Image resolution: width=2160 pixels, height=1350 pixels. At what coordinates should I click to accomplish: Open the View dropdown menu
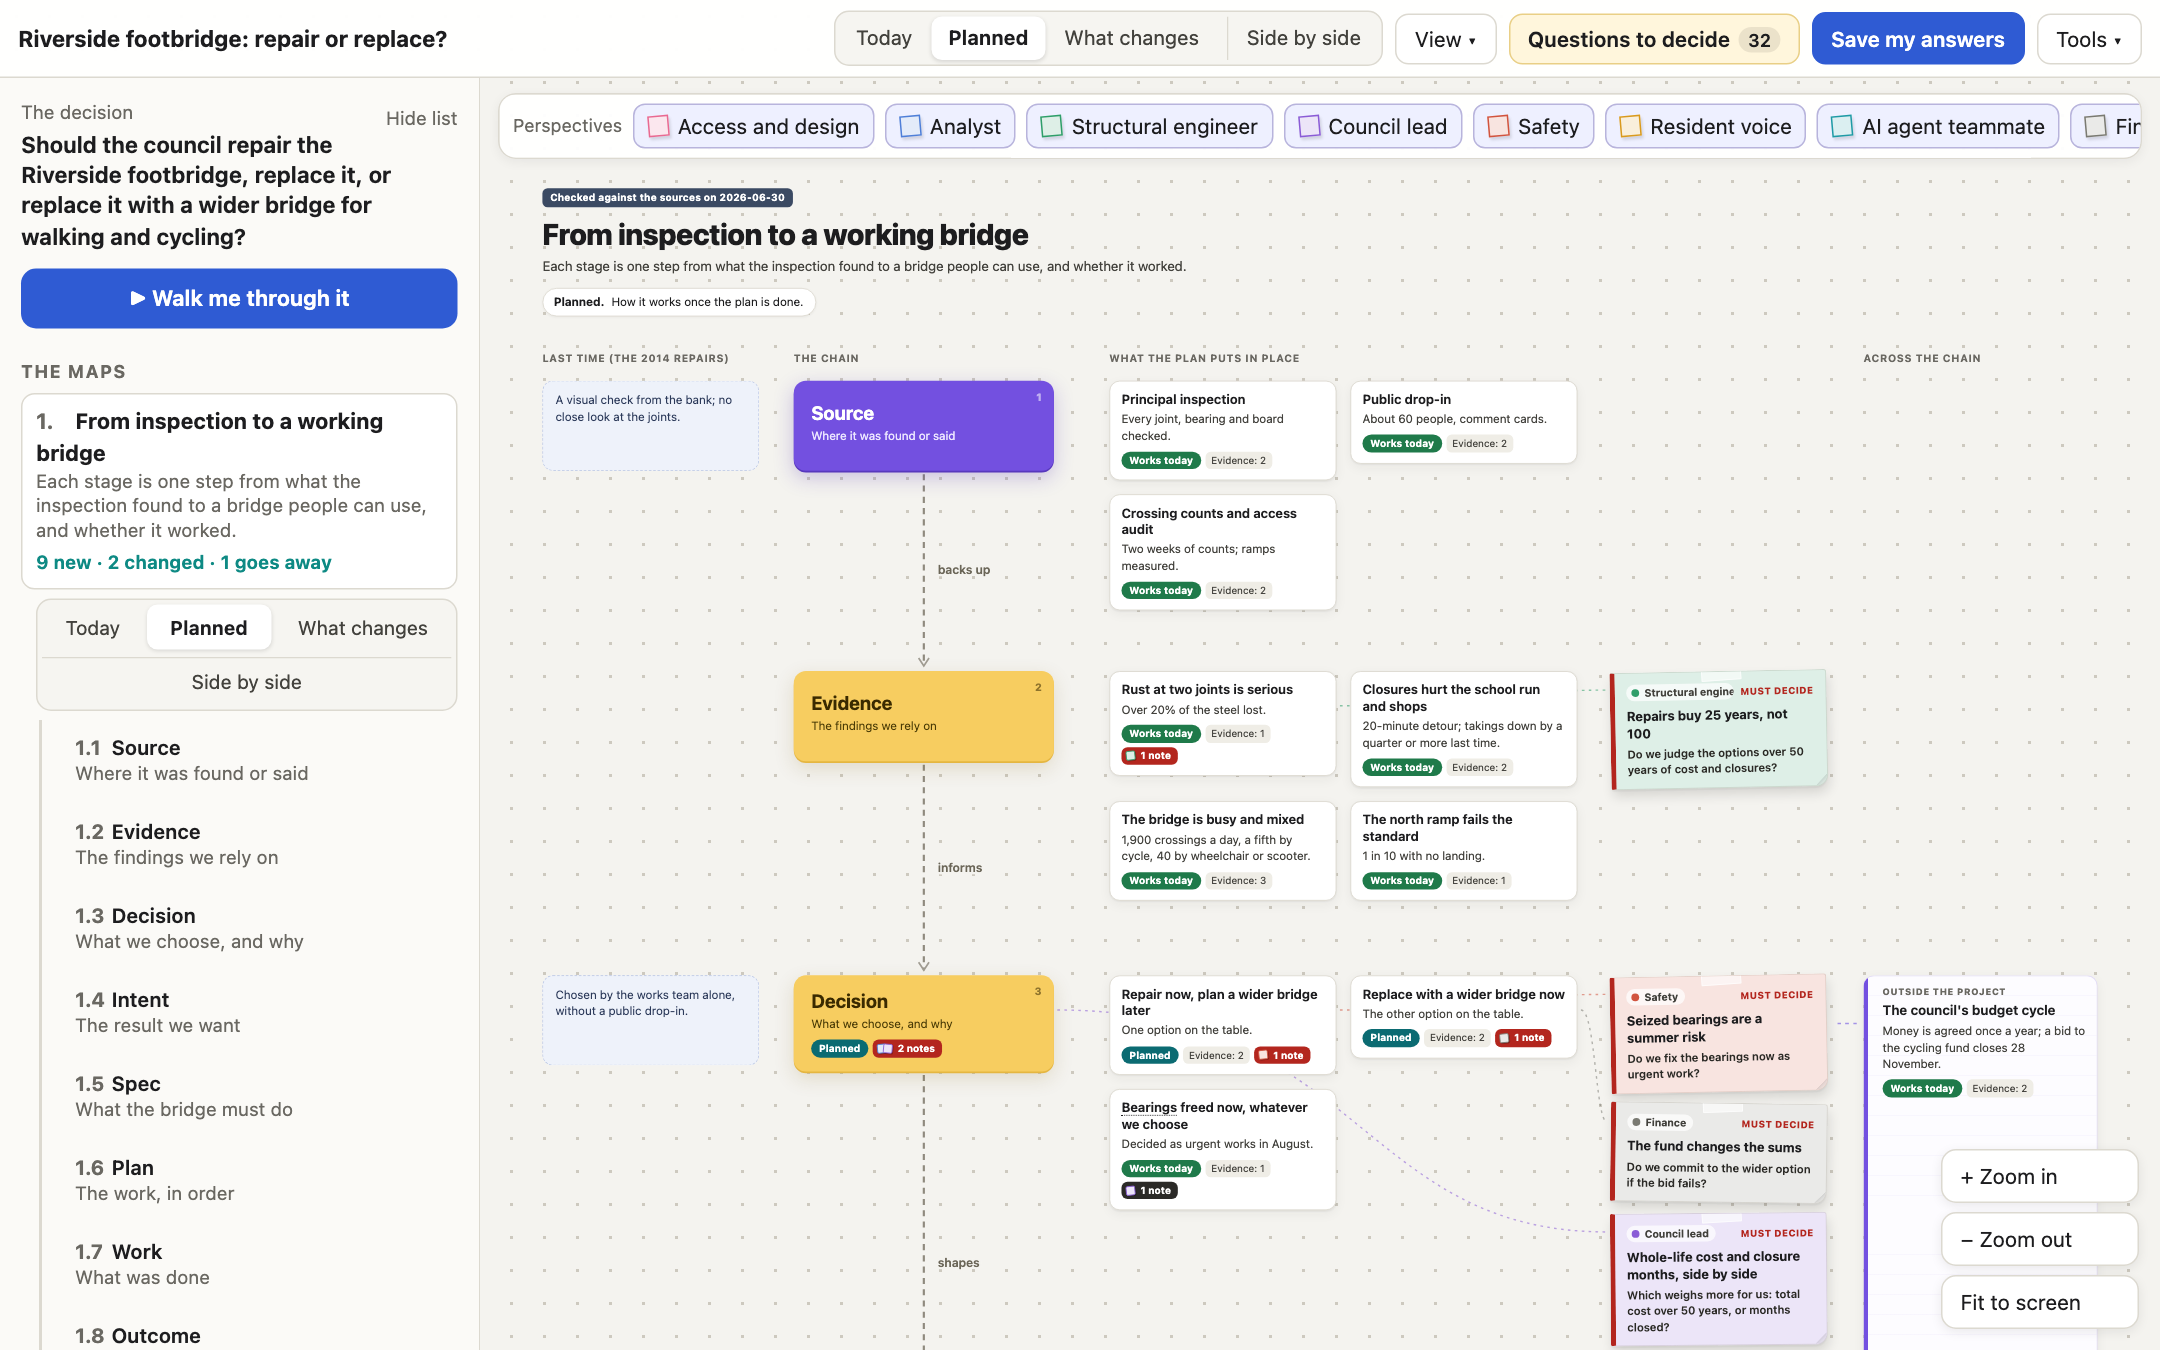(1445, 39)
